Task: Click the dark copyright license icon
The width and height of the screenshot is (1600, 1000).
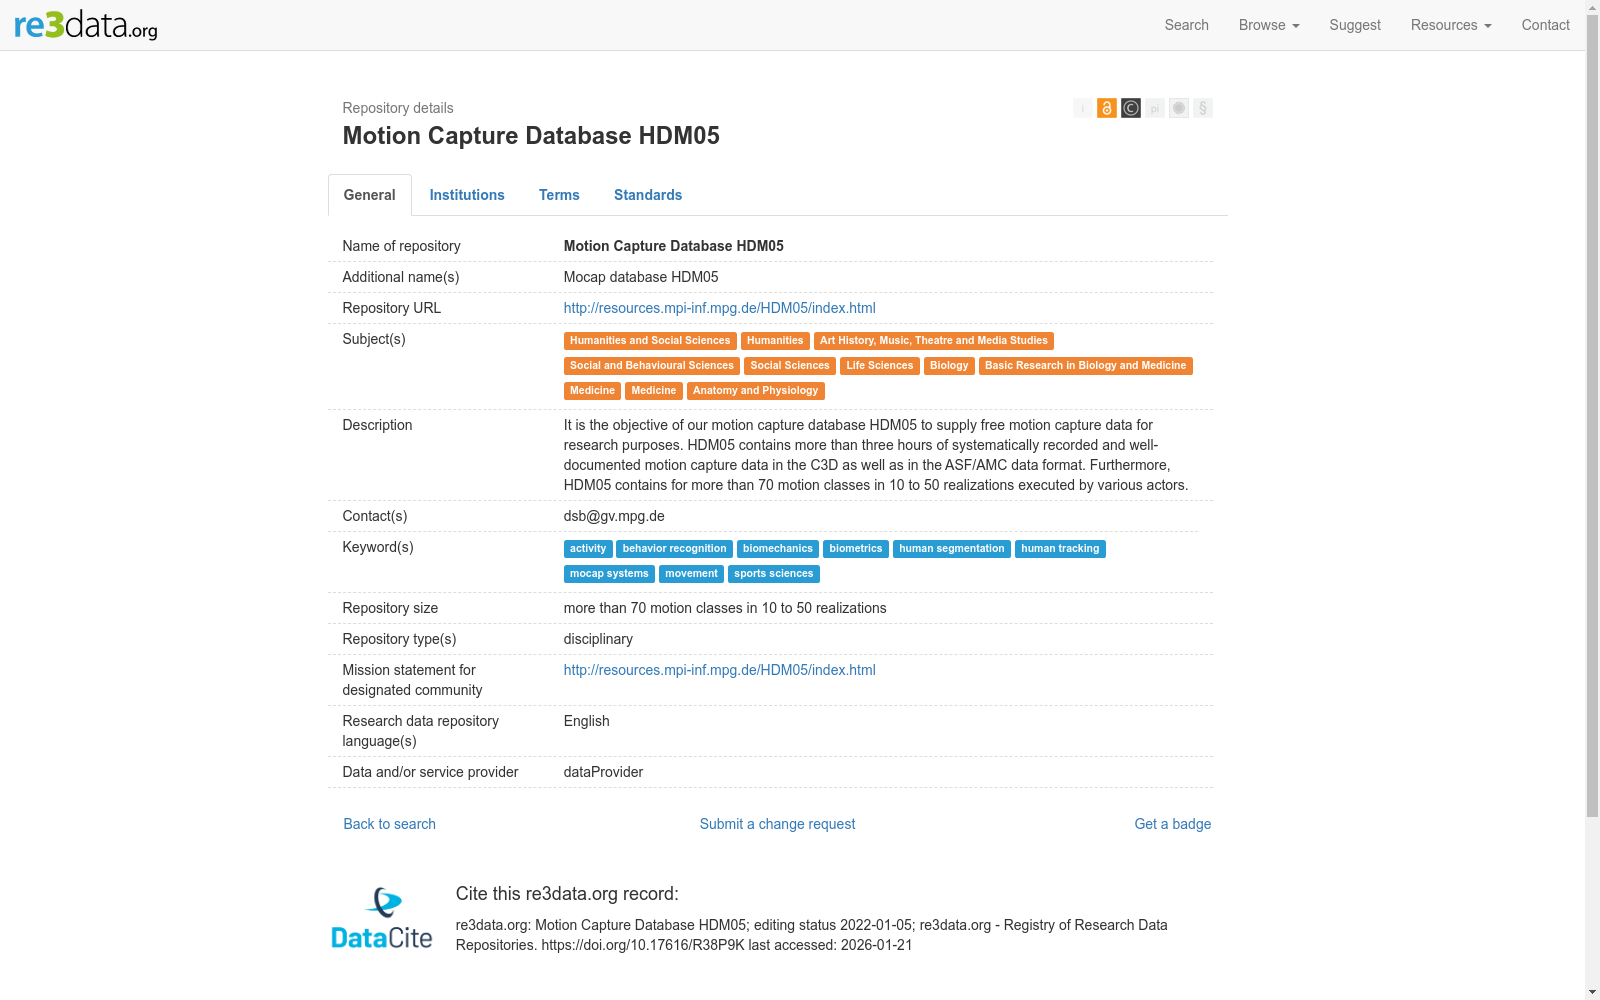Action: (x=1131, y=108)
